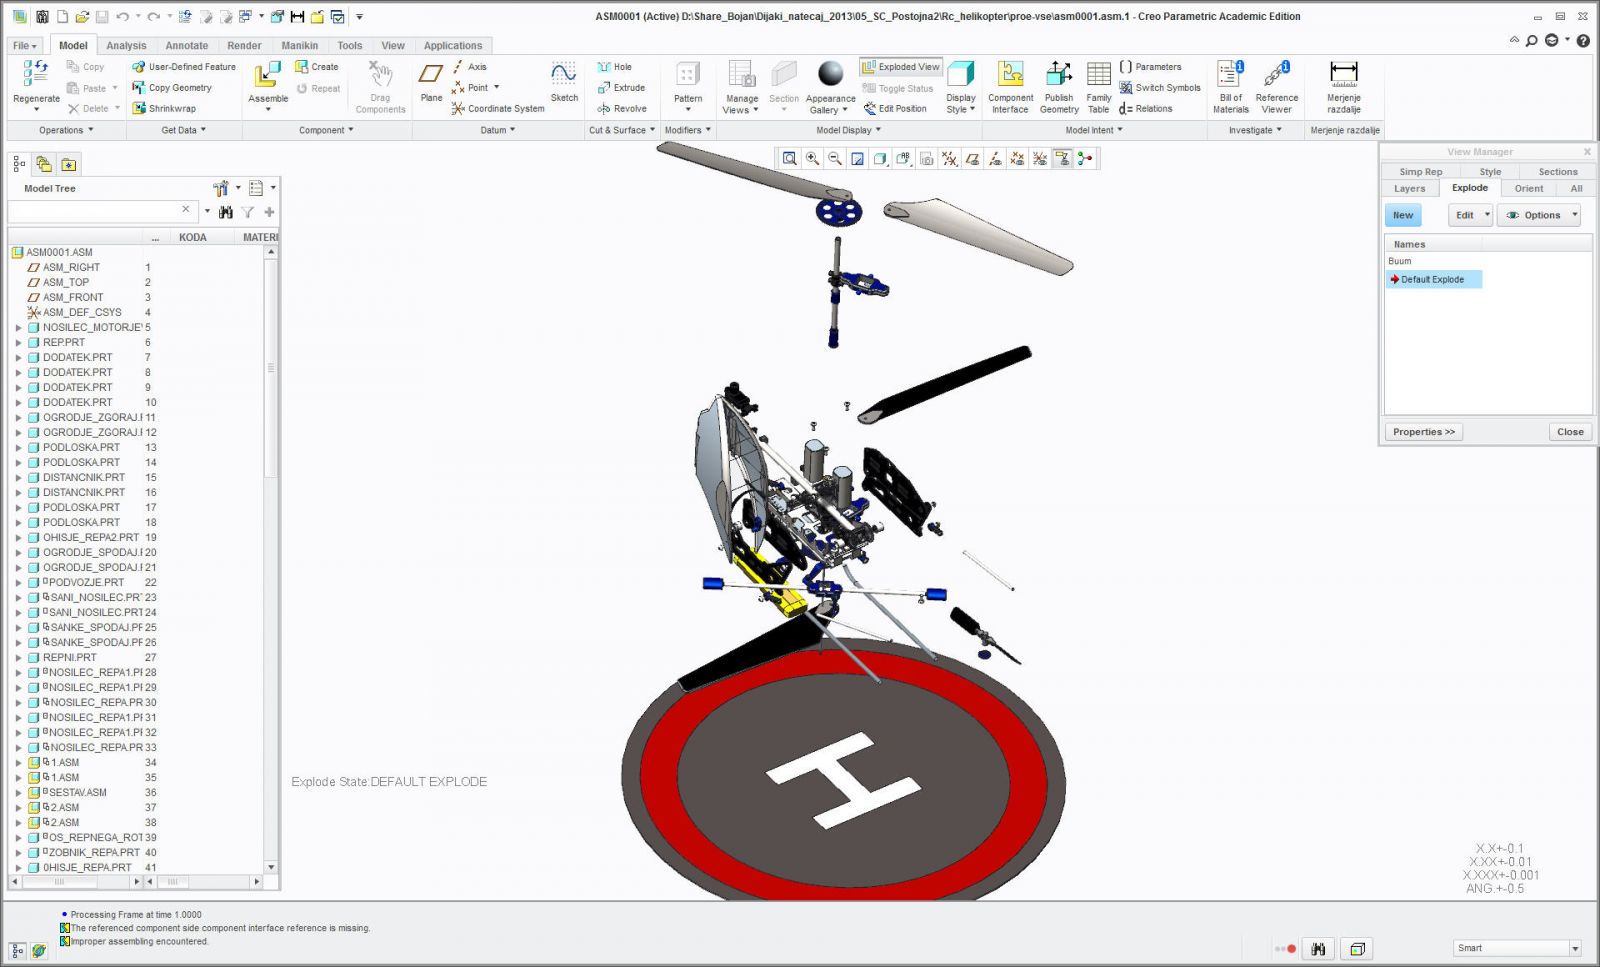
Task: Click the Bill of Materials icon
Action: click(1230, 74)
